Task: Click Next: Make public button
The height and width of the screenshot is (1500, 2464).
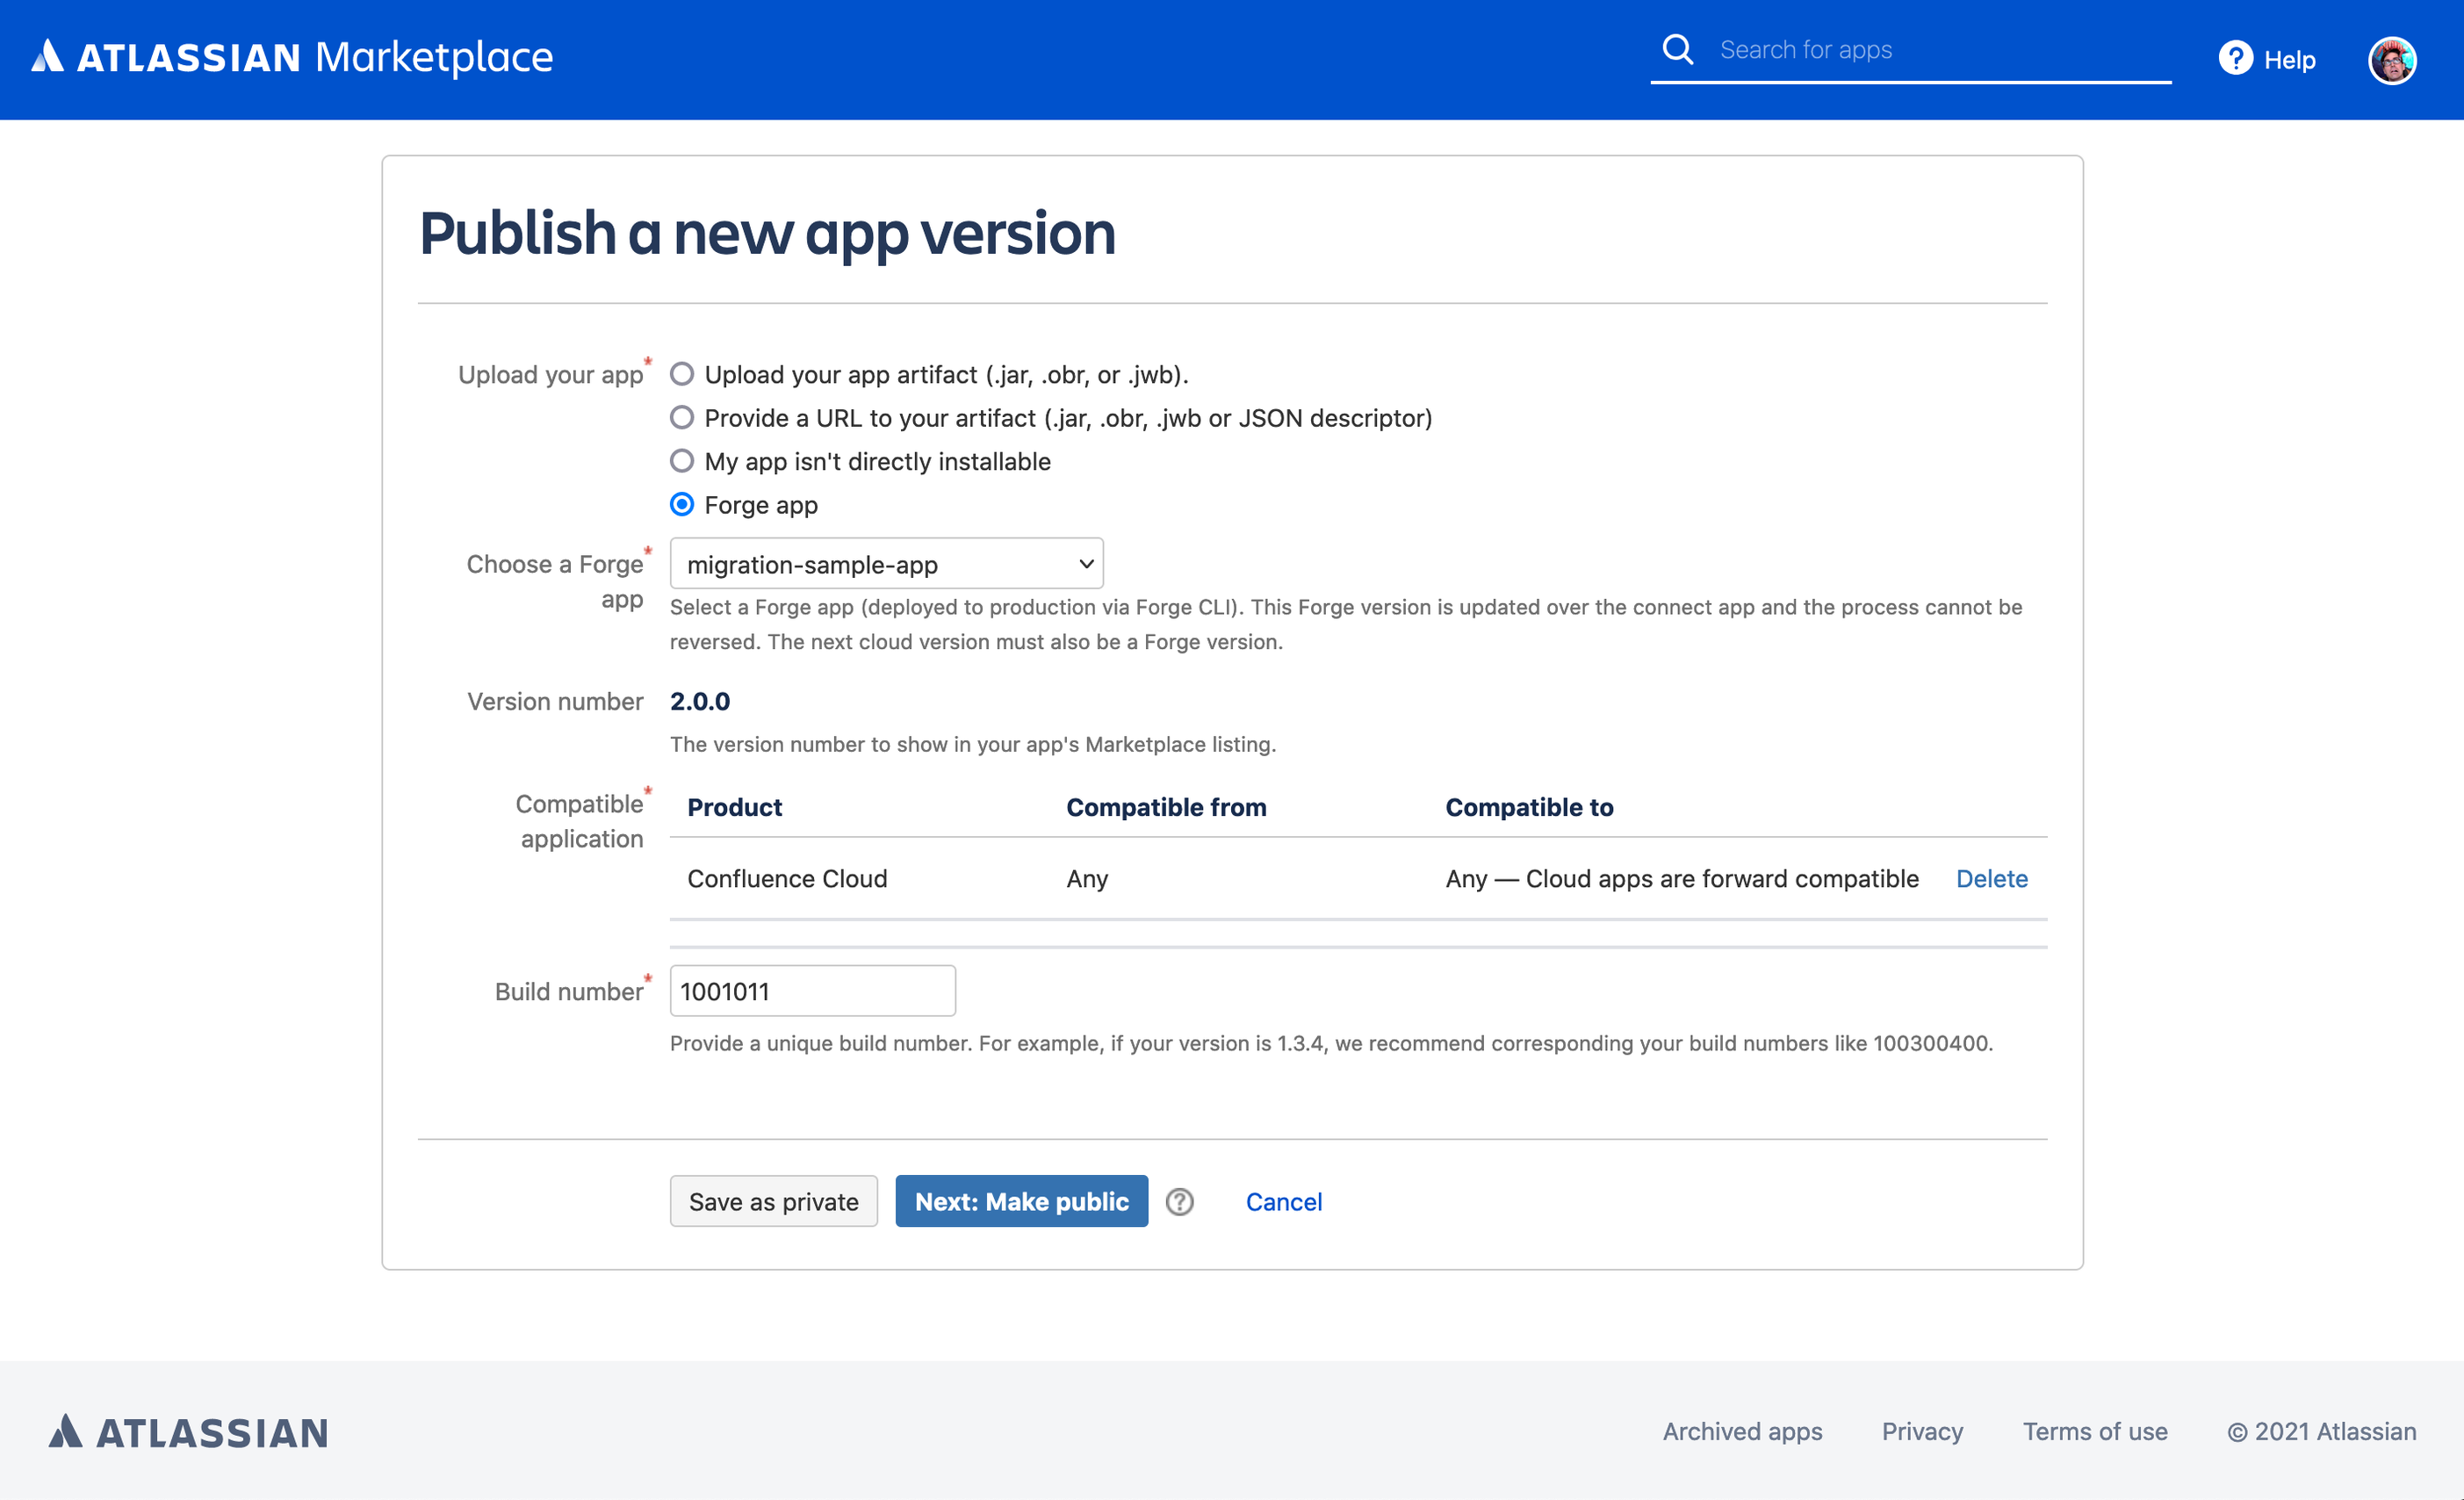Action: (1021, 1201)
